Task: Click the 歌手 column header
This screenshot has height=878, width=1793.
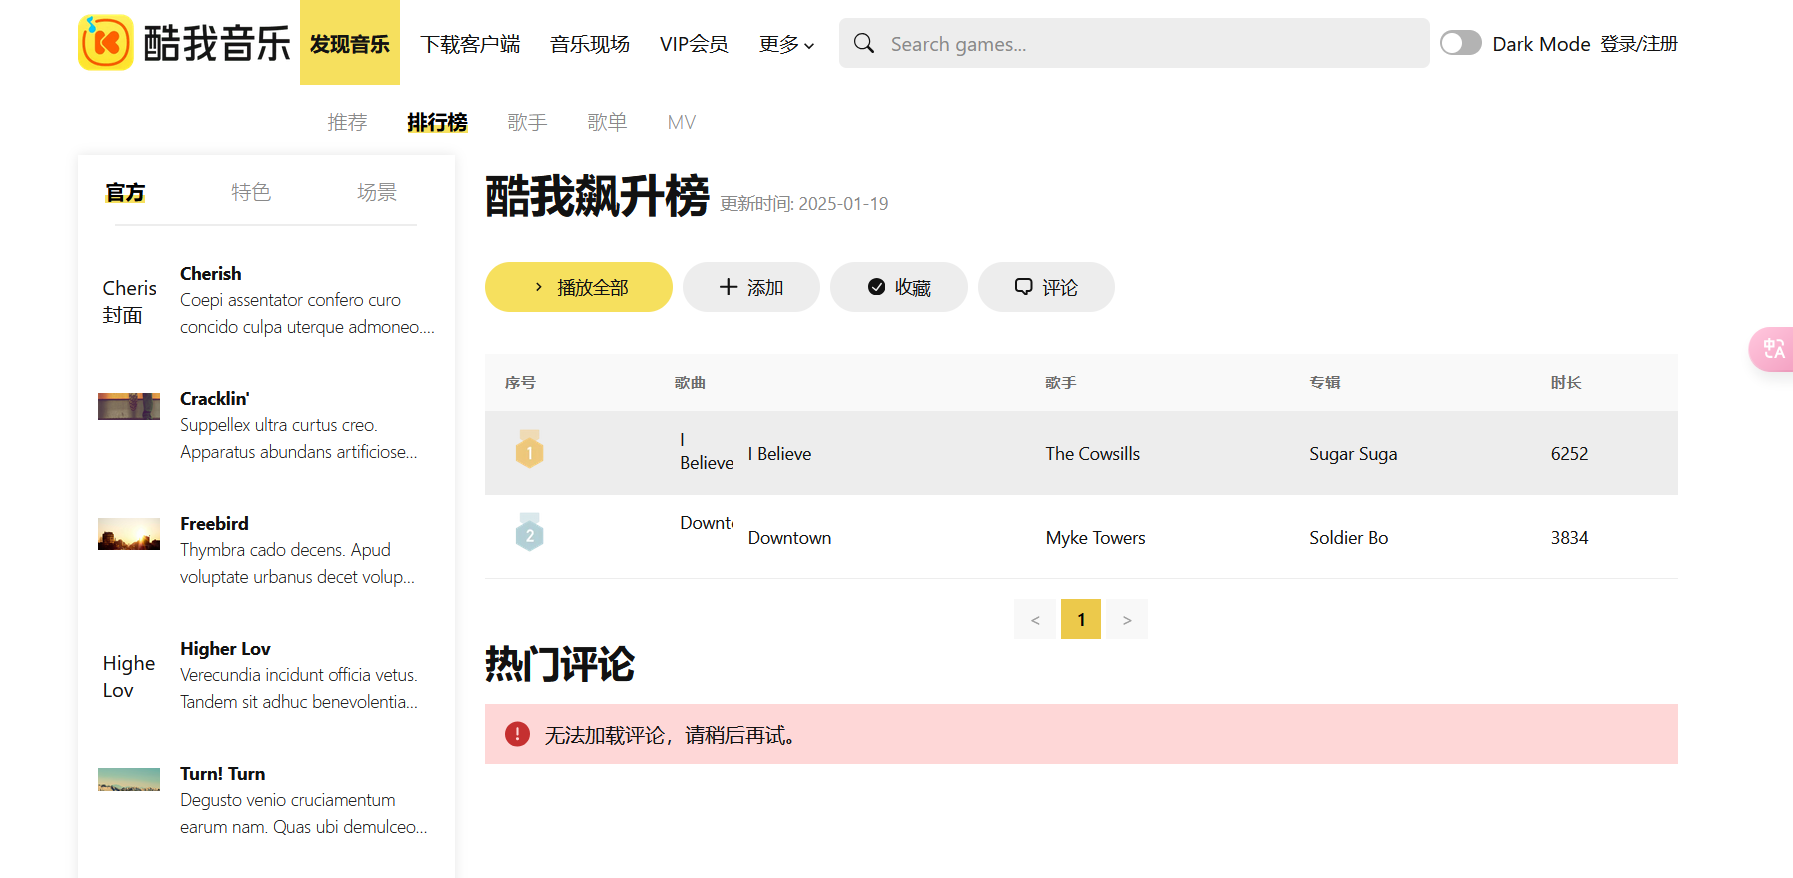Action: pyautogui.click(x=1060, y=382)
